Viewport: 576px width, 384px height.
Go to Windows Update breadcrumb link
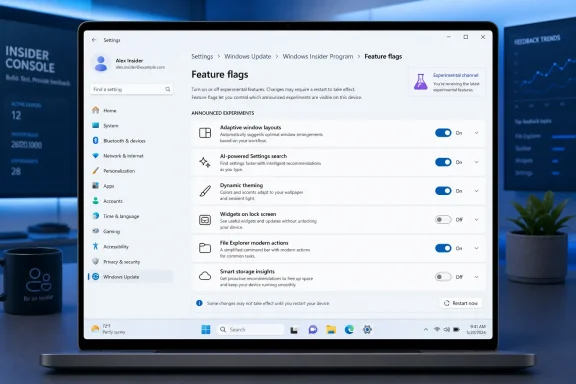[248, 56]
